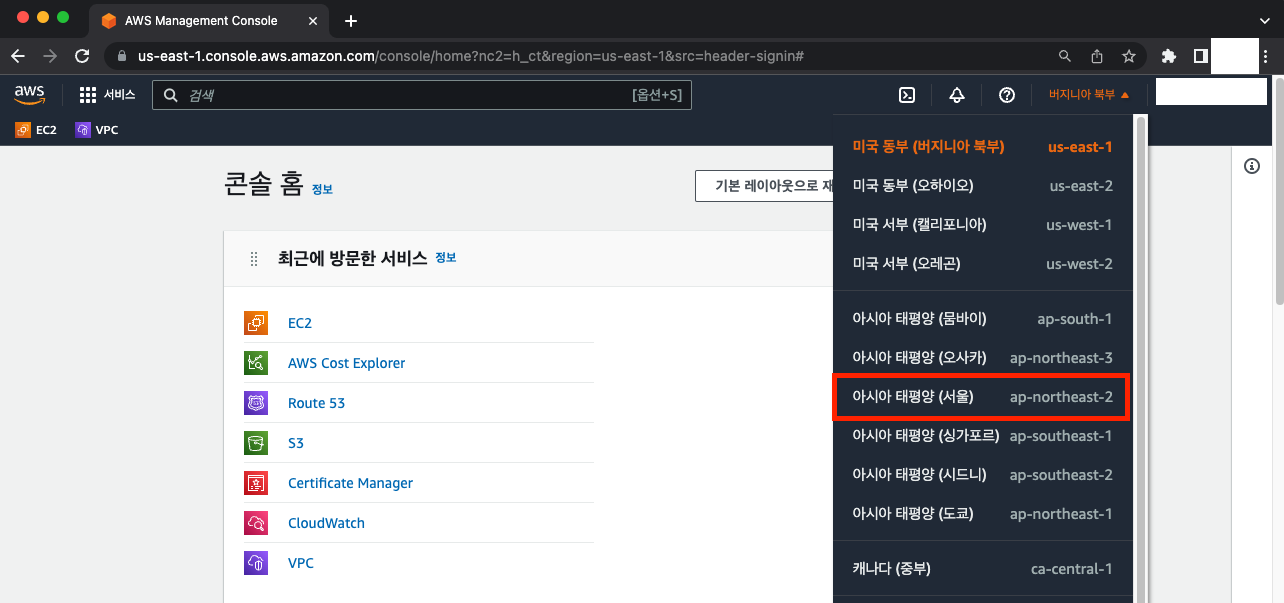Open the AWS Cost Explorer link
This screenshot has height=603, width=1284.
347,363
